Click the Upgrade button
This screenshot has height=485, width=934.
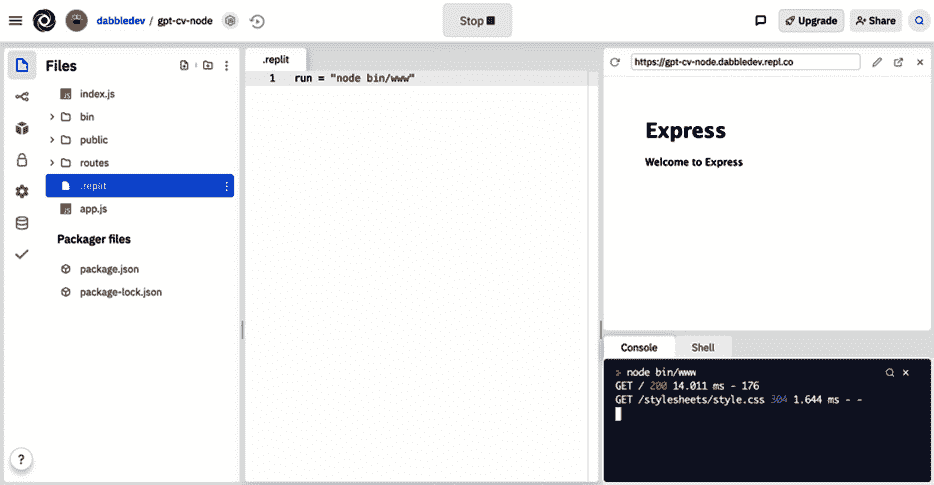[811, 21]
